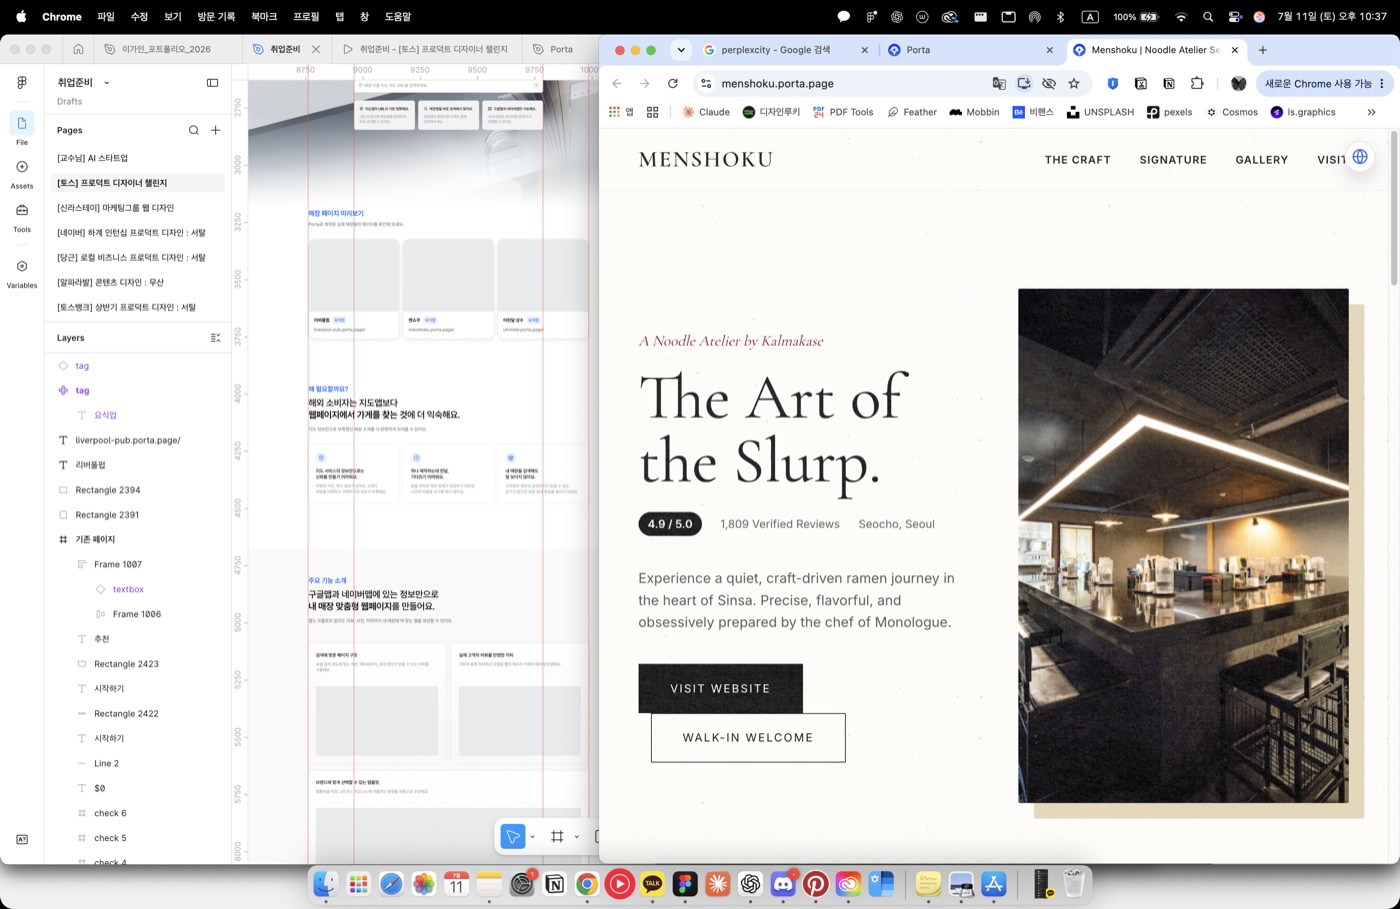Click the translate page icon in address bar
The width and height of the screenshot is (1400, 909).
point(999,84)
